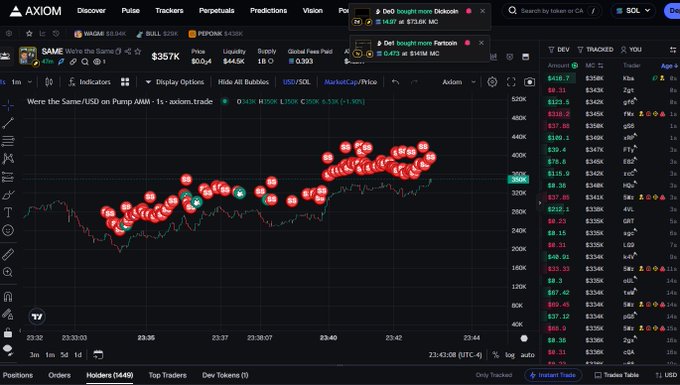This screenshot has height=385, width=680.
Task: Open chart settings gear icon
Action: (492, 82)
